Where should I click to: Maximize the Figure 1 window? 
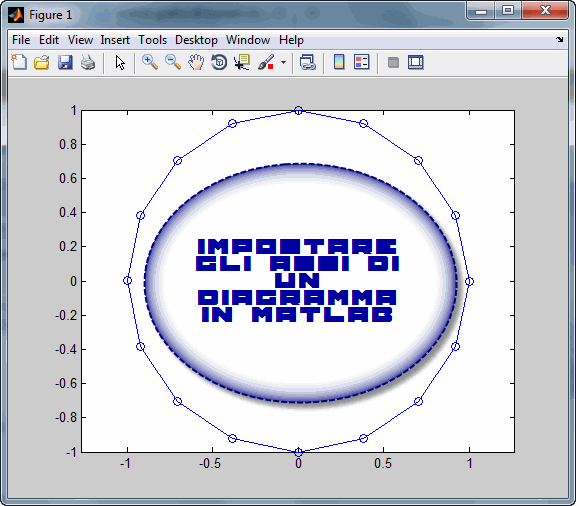[x=508, y=11]
